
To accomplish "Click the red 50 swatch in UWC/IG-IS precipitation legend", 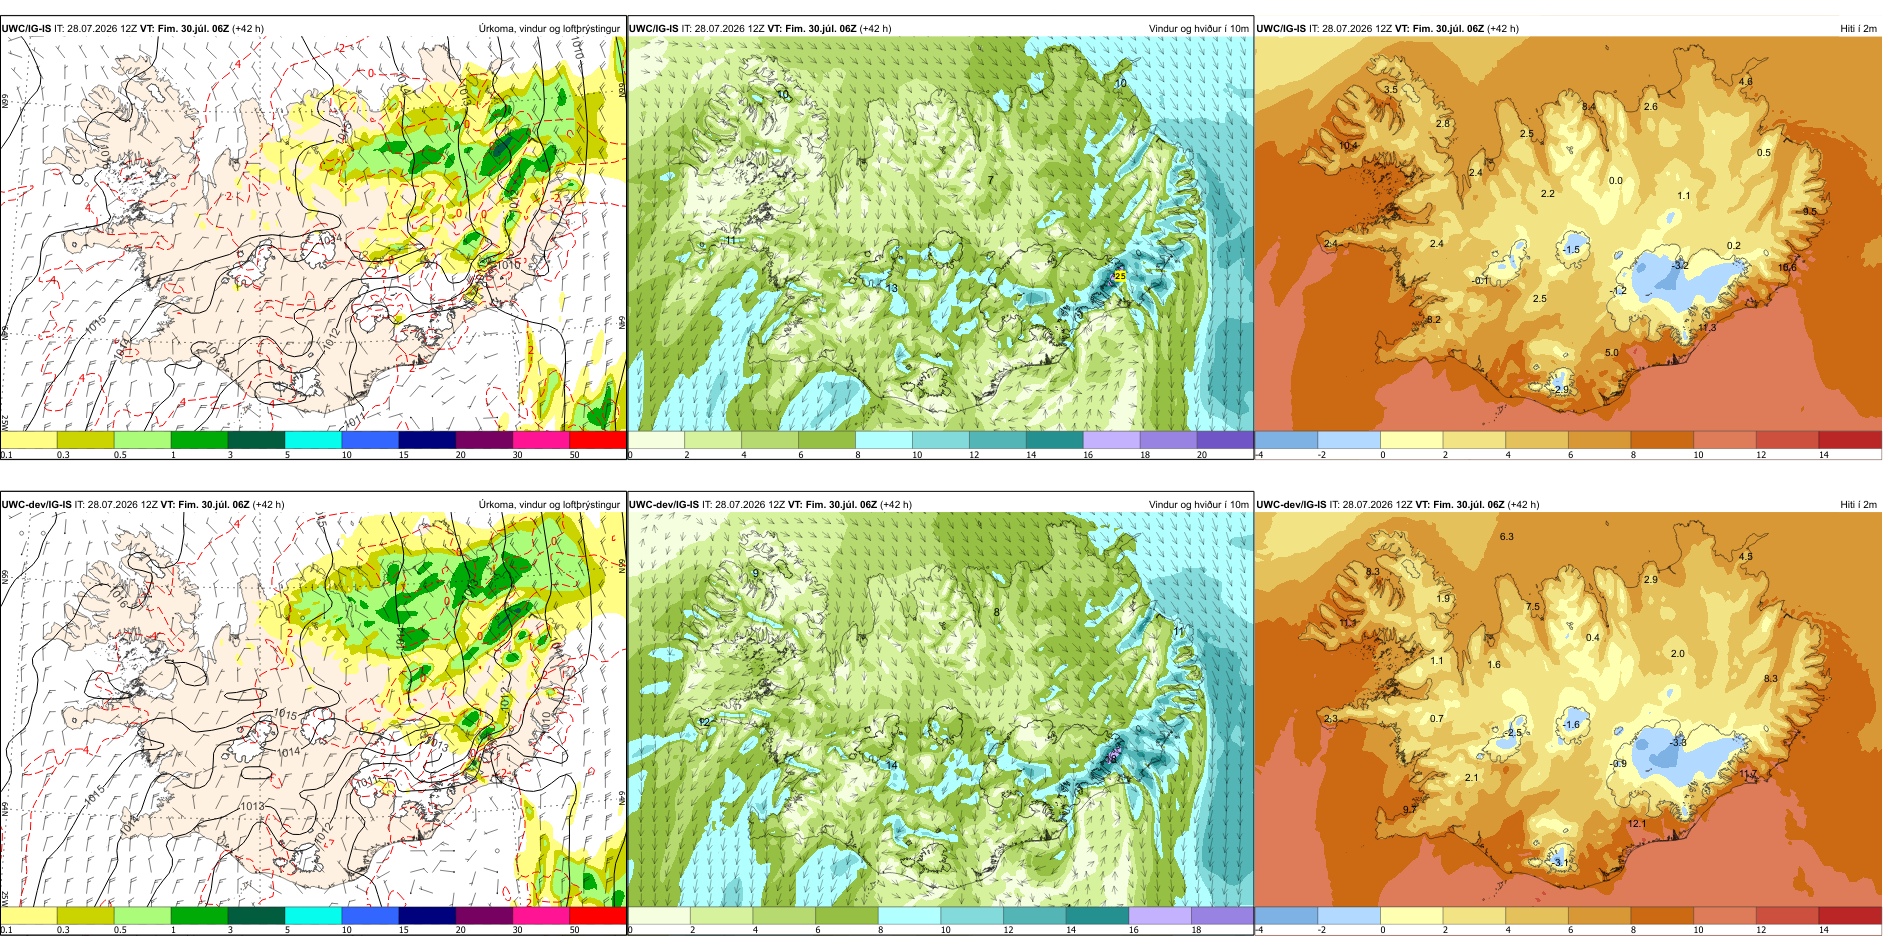I will (x=598, y=440).
